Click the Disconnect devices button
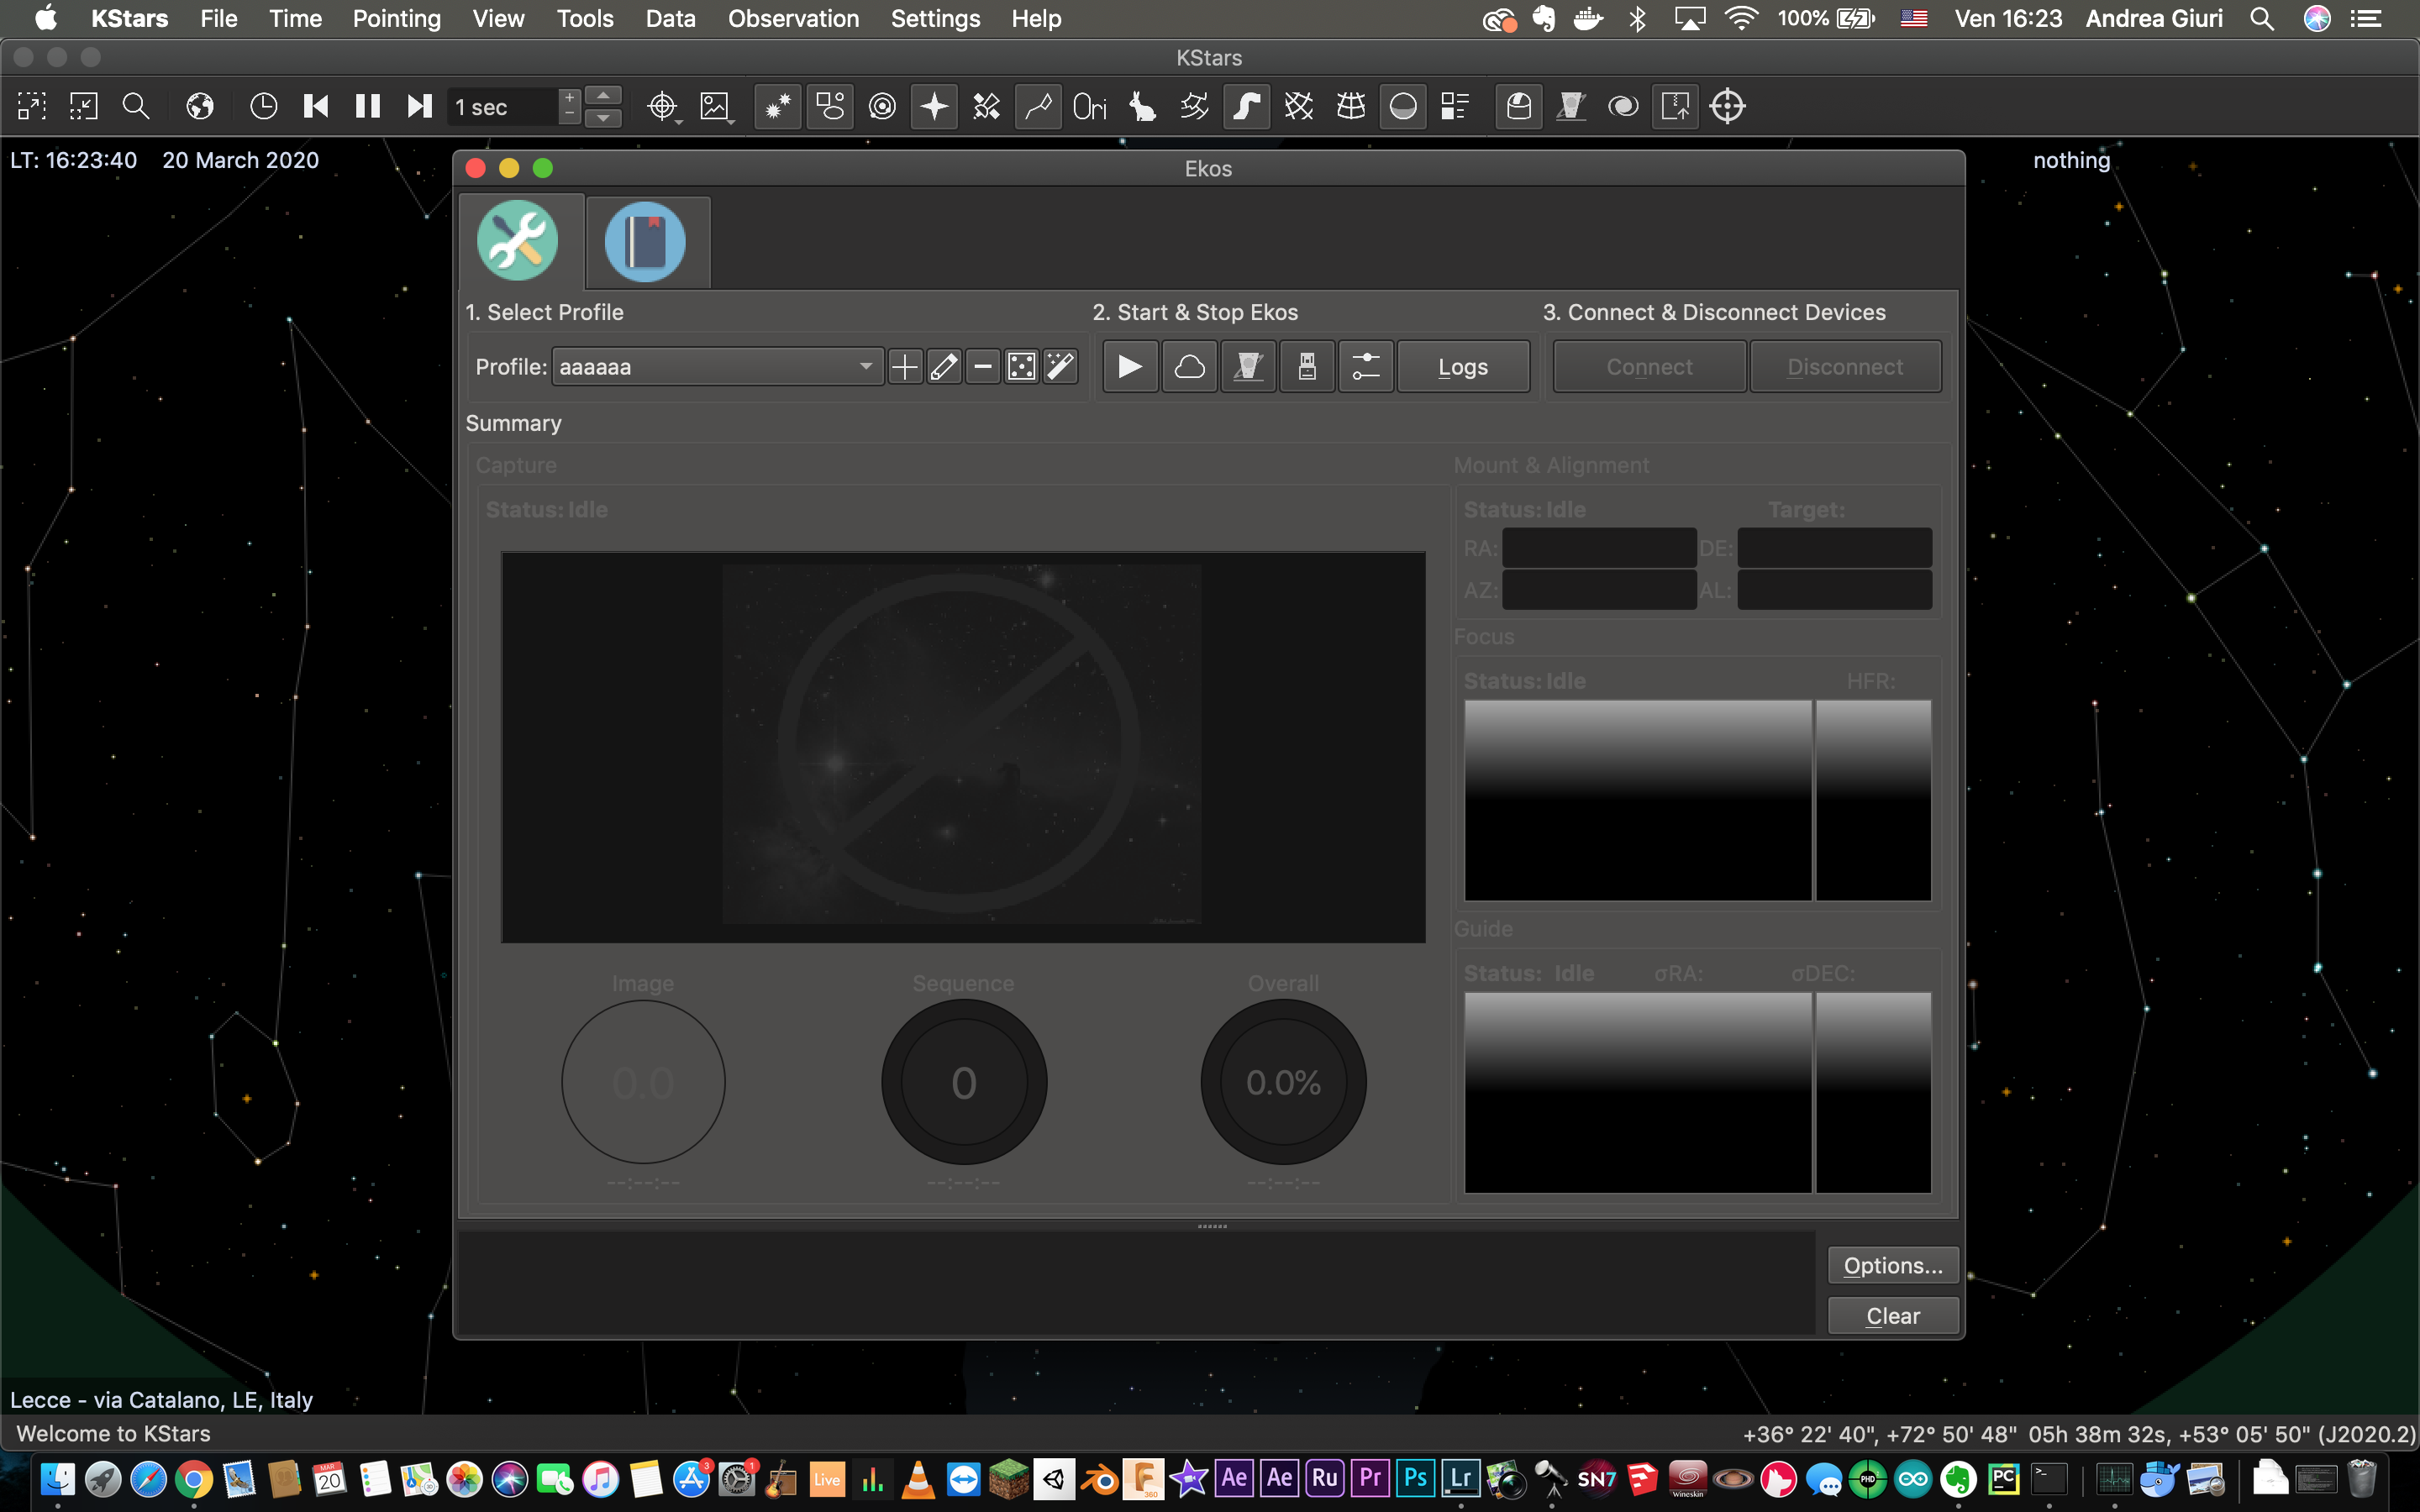The height and width of the screenshot is (1512, 2420). (x=1845, y=367)
